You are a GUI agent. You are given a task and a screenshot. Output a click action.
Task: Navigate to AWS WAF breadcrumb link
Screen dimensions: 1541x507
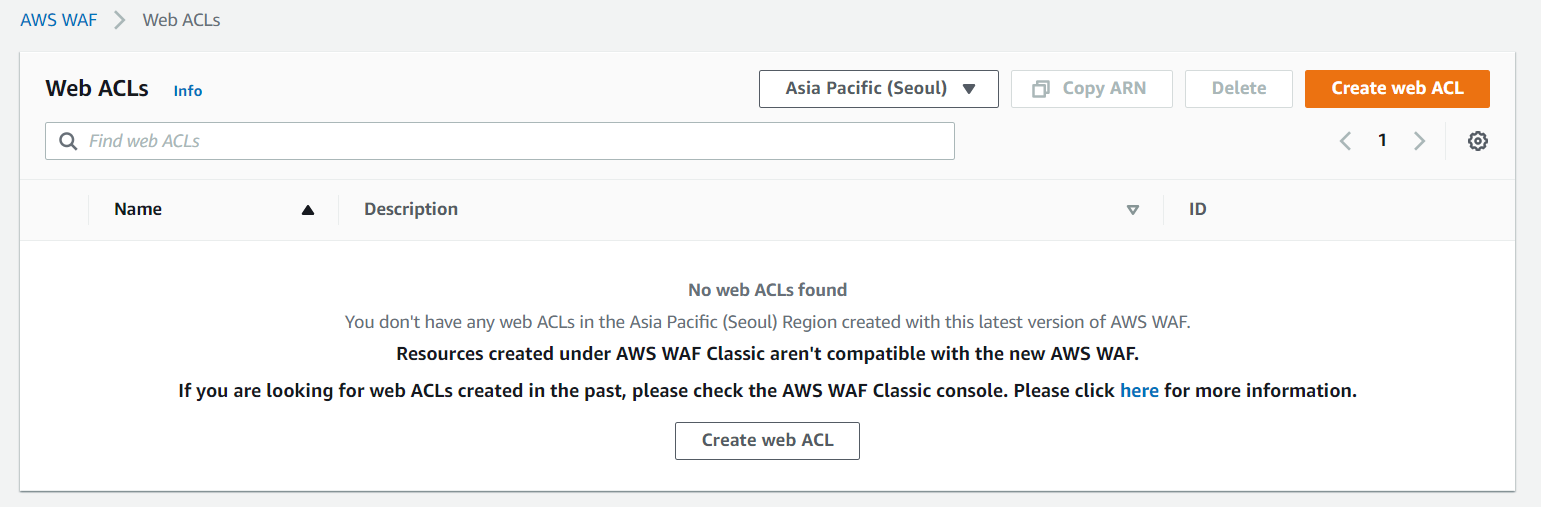pyautogui.click(x=59, y=20)
